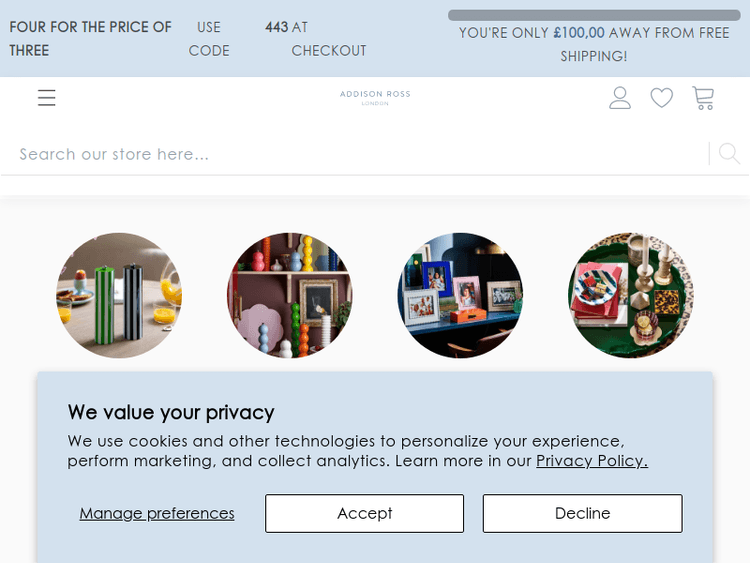This screenshot has width=750, height=563.
Task: Decline cookies in privacy banner
Action: click(582, 513)
